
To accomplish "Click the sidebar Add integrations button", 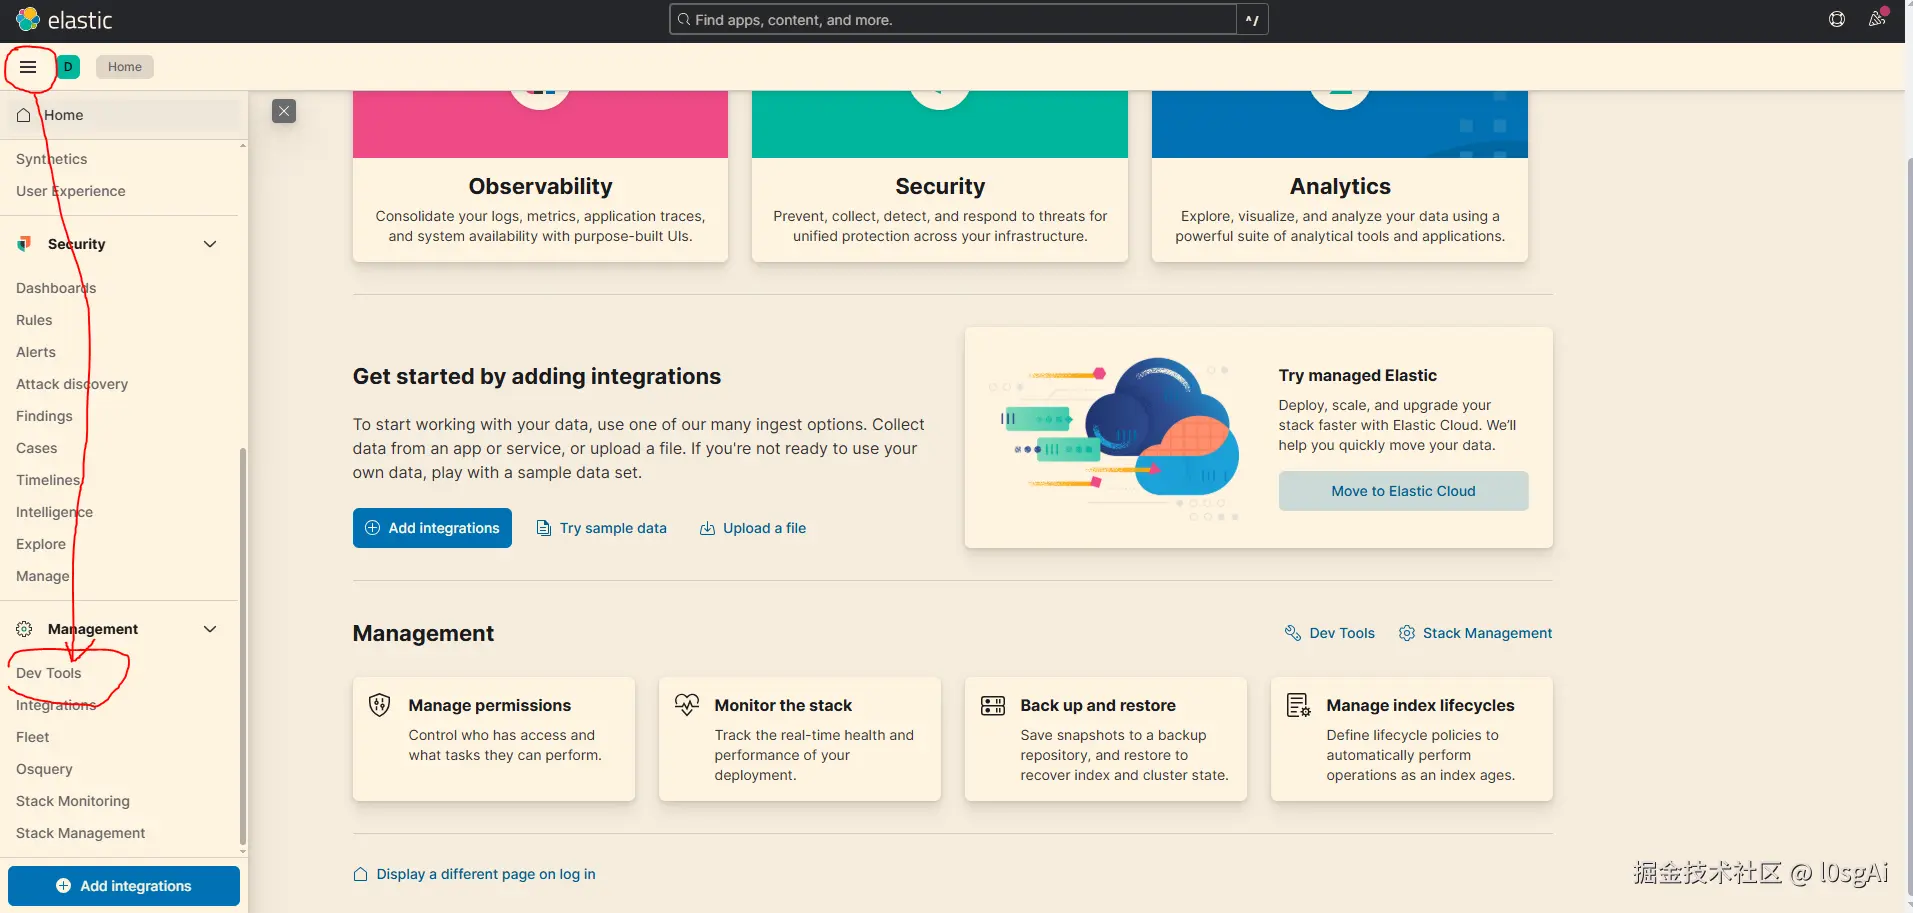I will pos(124,886).
